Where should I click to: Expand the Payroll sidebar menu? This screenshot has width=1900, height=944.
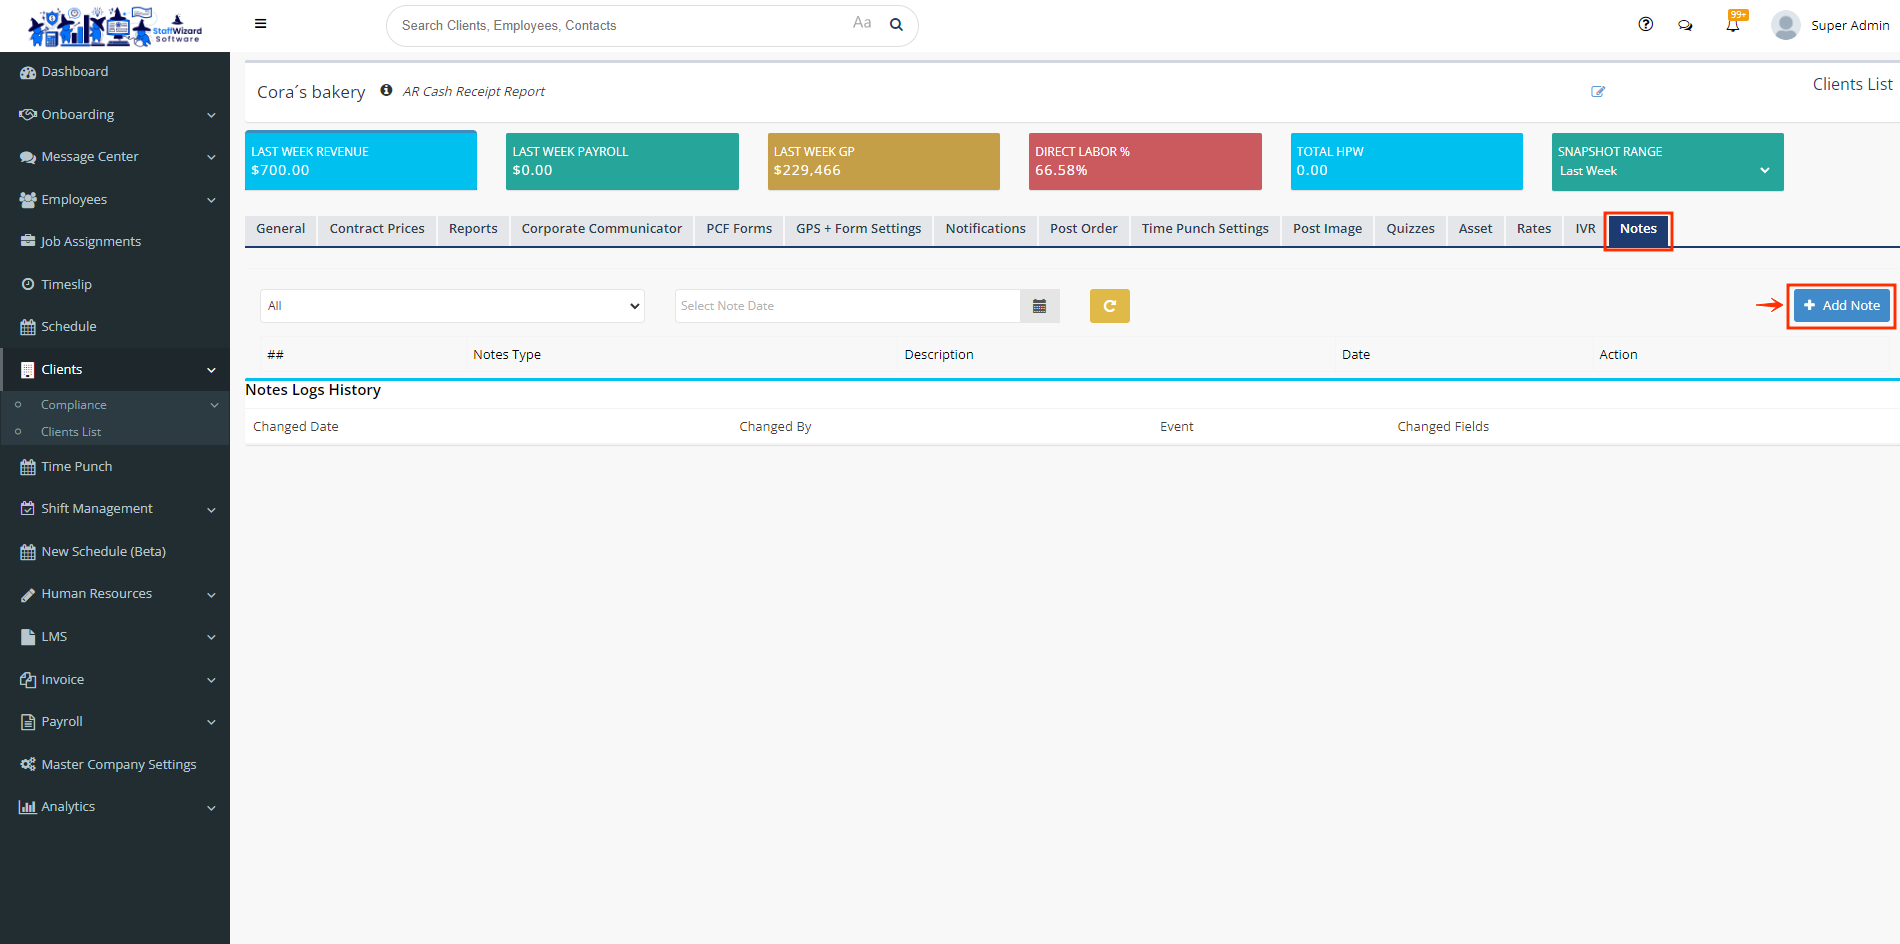pyautogui.click(x=115, y=721)
